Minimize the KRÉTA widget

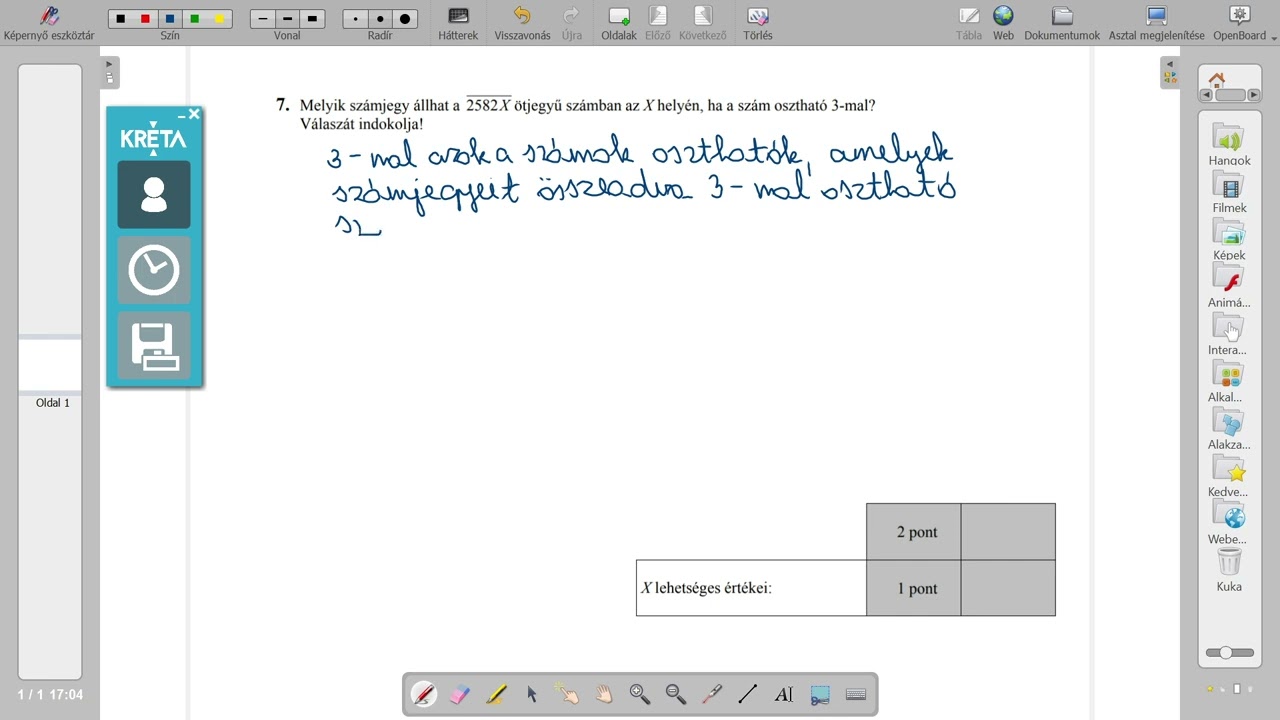pyautogui.click(x=181, y=116)
